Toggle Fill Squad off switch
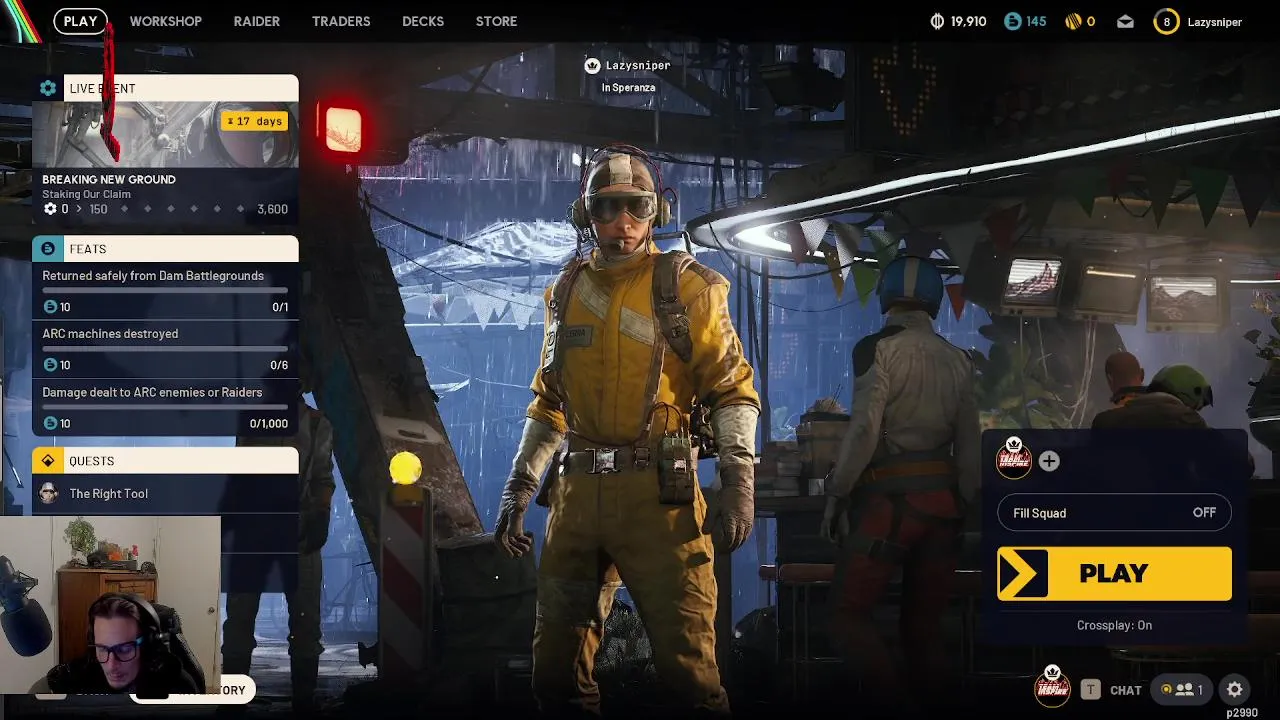 (1114, 513)
